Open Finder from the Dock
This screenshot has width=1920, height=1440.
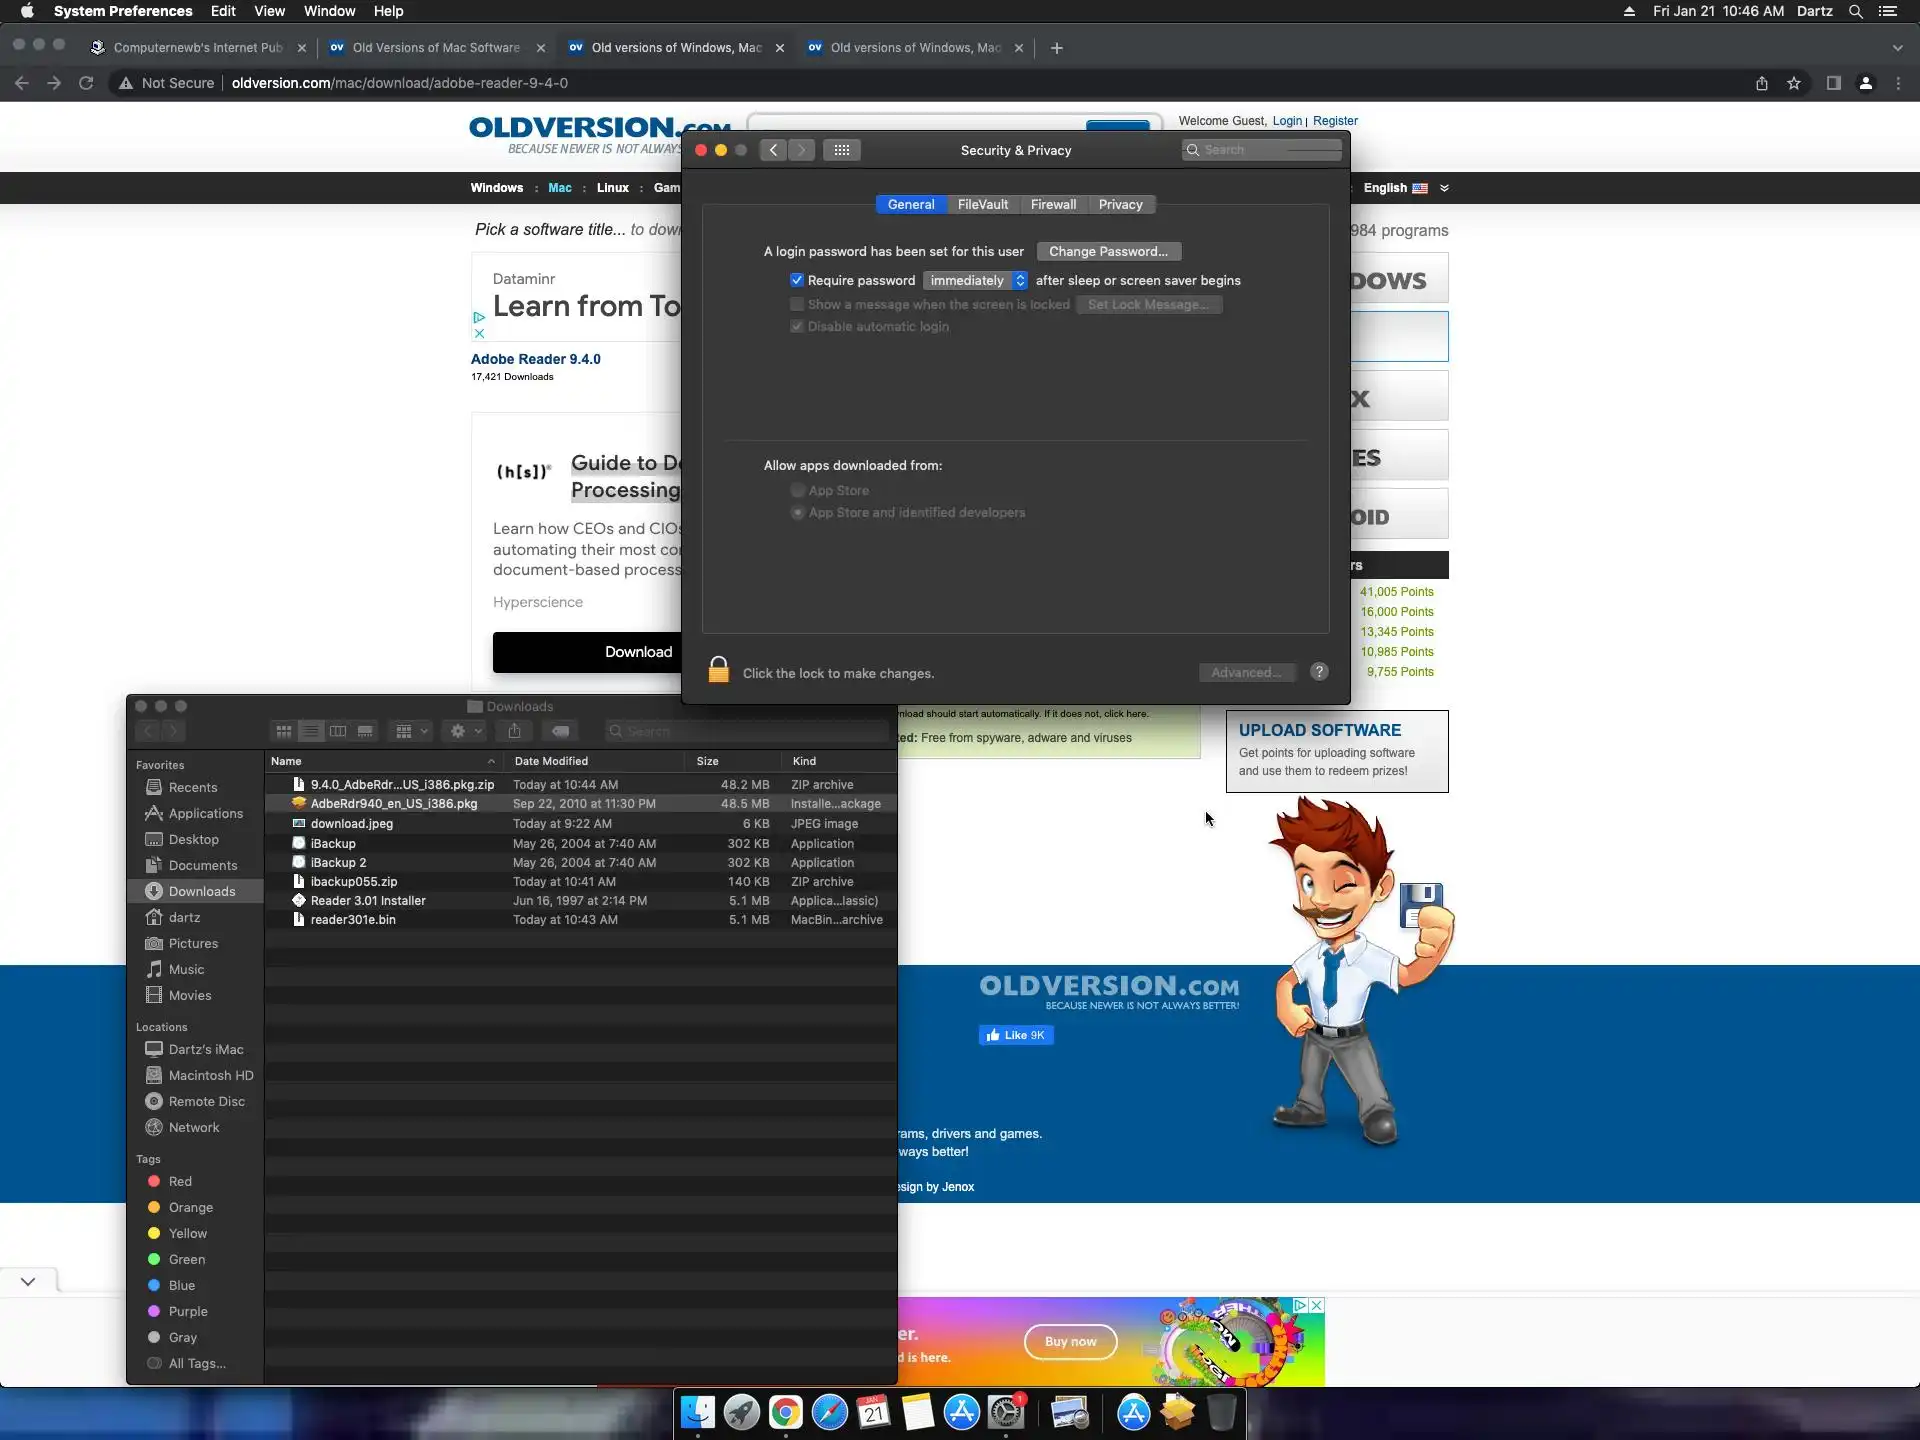point(698,1412)
